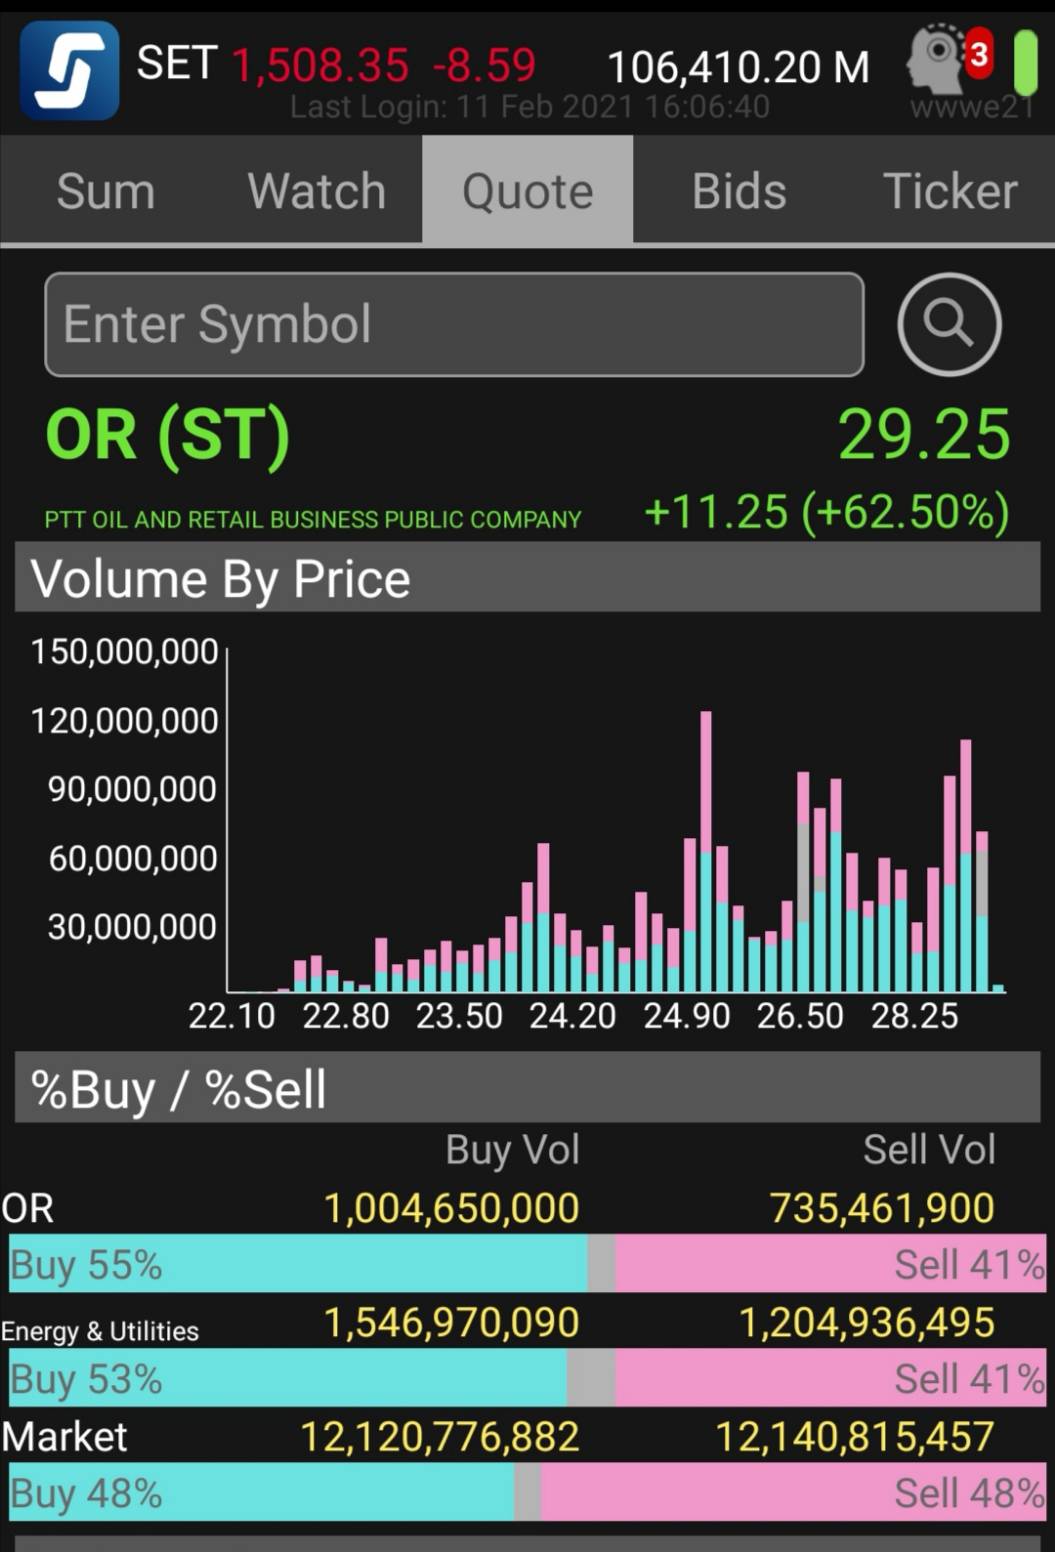Expand the Volume By Price section header

527,578
